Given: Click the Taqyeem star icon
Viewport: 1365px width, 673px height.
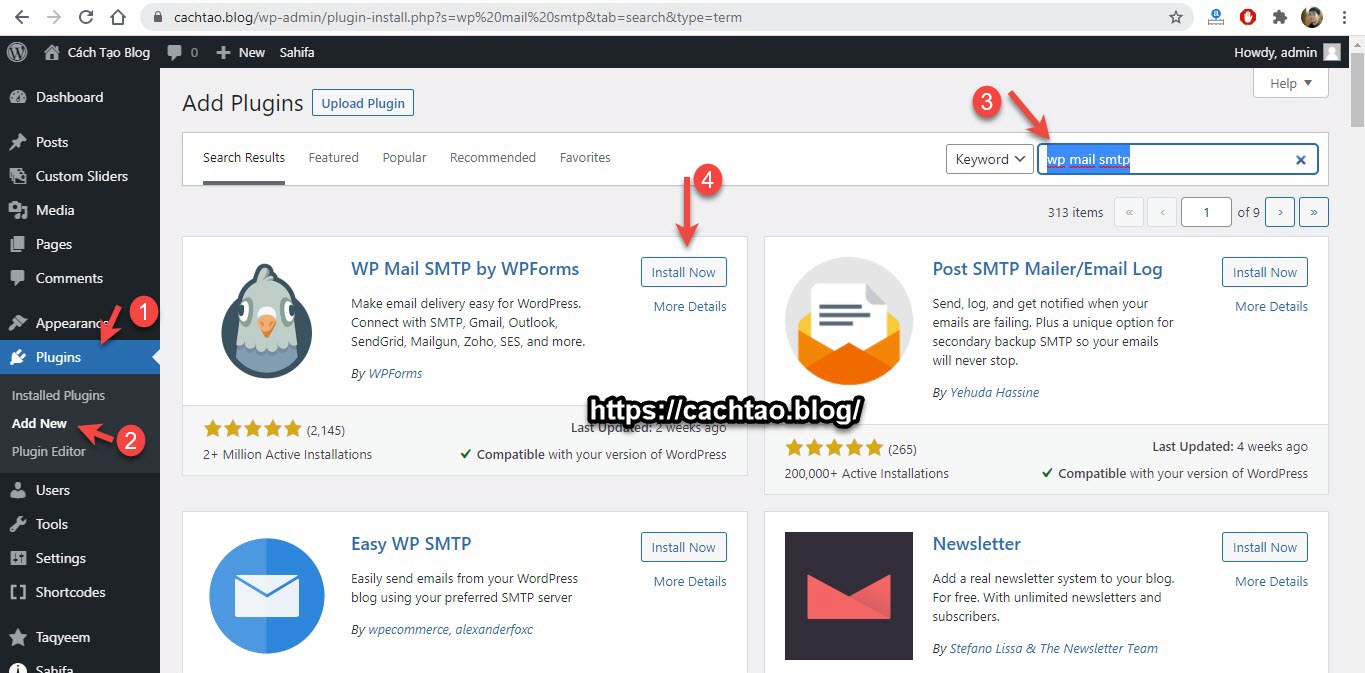Looking at the screenshot, I should point(17,637).
